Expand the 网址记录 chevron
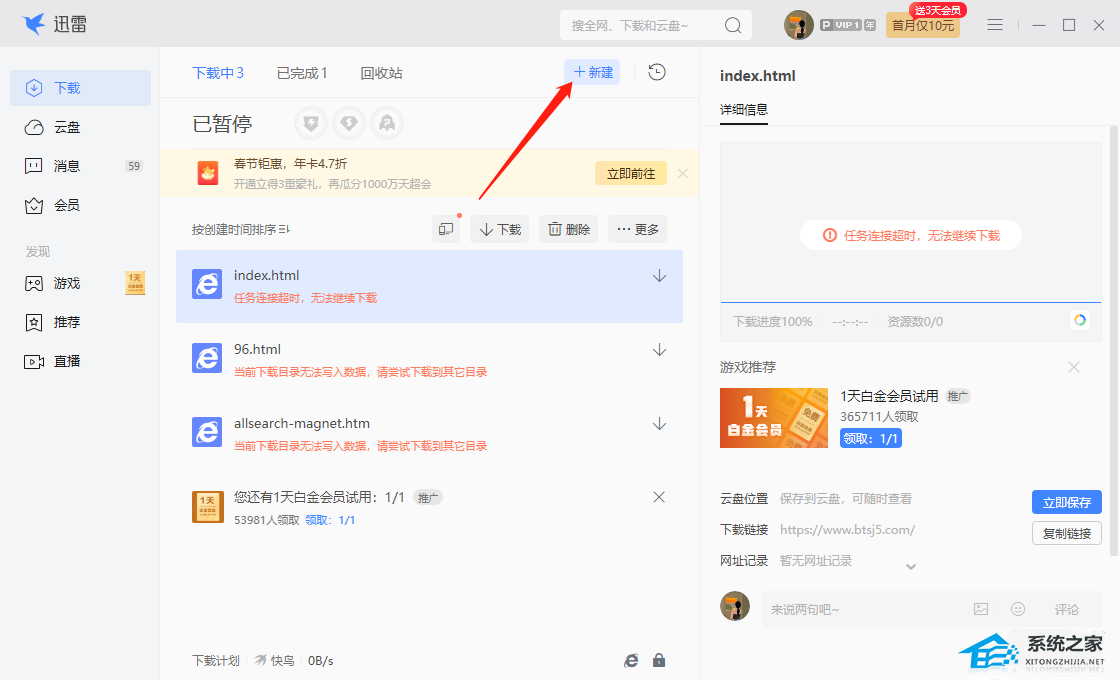The height and width of the screenshot is (680, 1120). coord(911,567)
